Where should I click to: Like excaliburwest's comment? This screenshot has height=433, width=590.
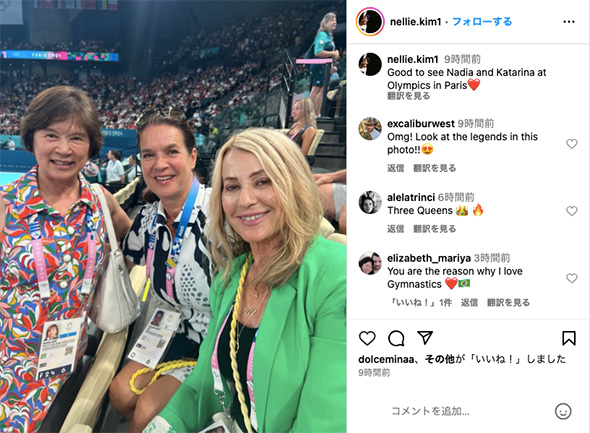tap(572, 144)
